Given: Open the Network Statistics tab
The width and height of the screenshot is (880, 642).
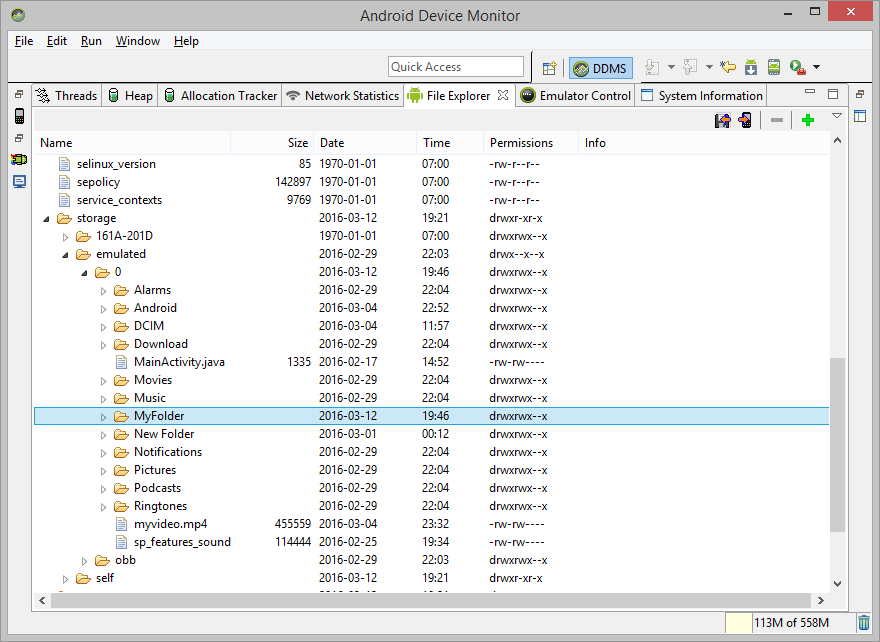Looking at the screenshot, I should 343,95.
